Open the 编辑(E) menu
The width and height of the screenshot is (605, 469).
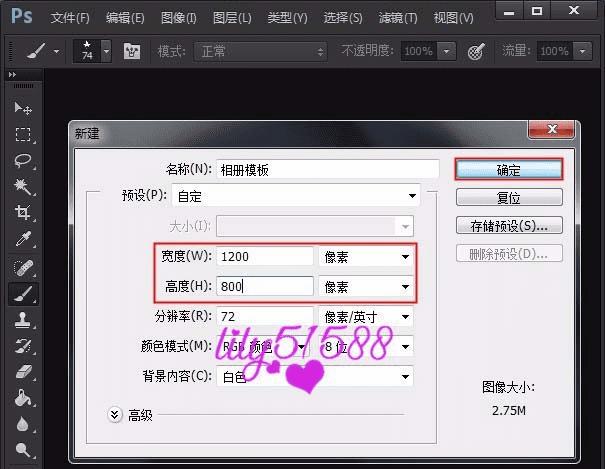click(125, 18)
